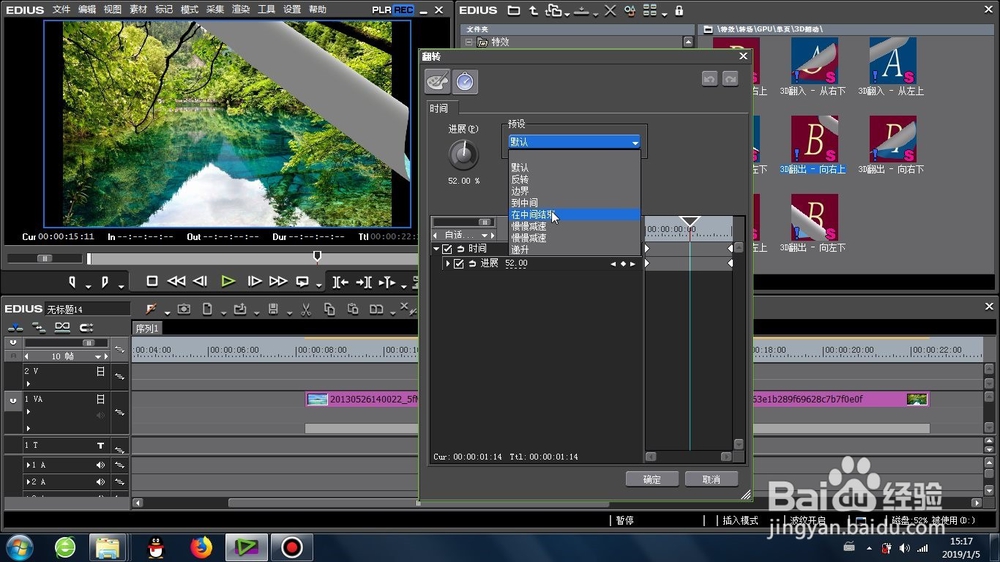Click the Copy icon on the timeline toolbar

click(x=329, y=309)
